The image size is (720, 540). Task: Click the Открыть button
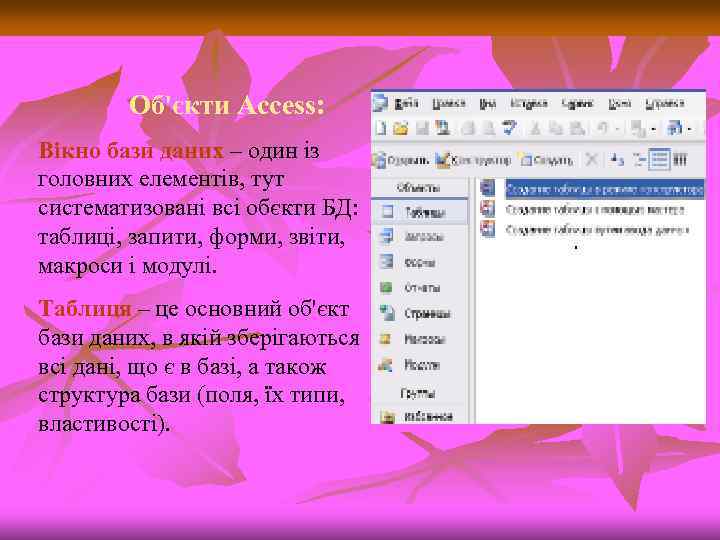(401, 160)
